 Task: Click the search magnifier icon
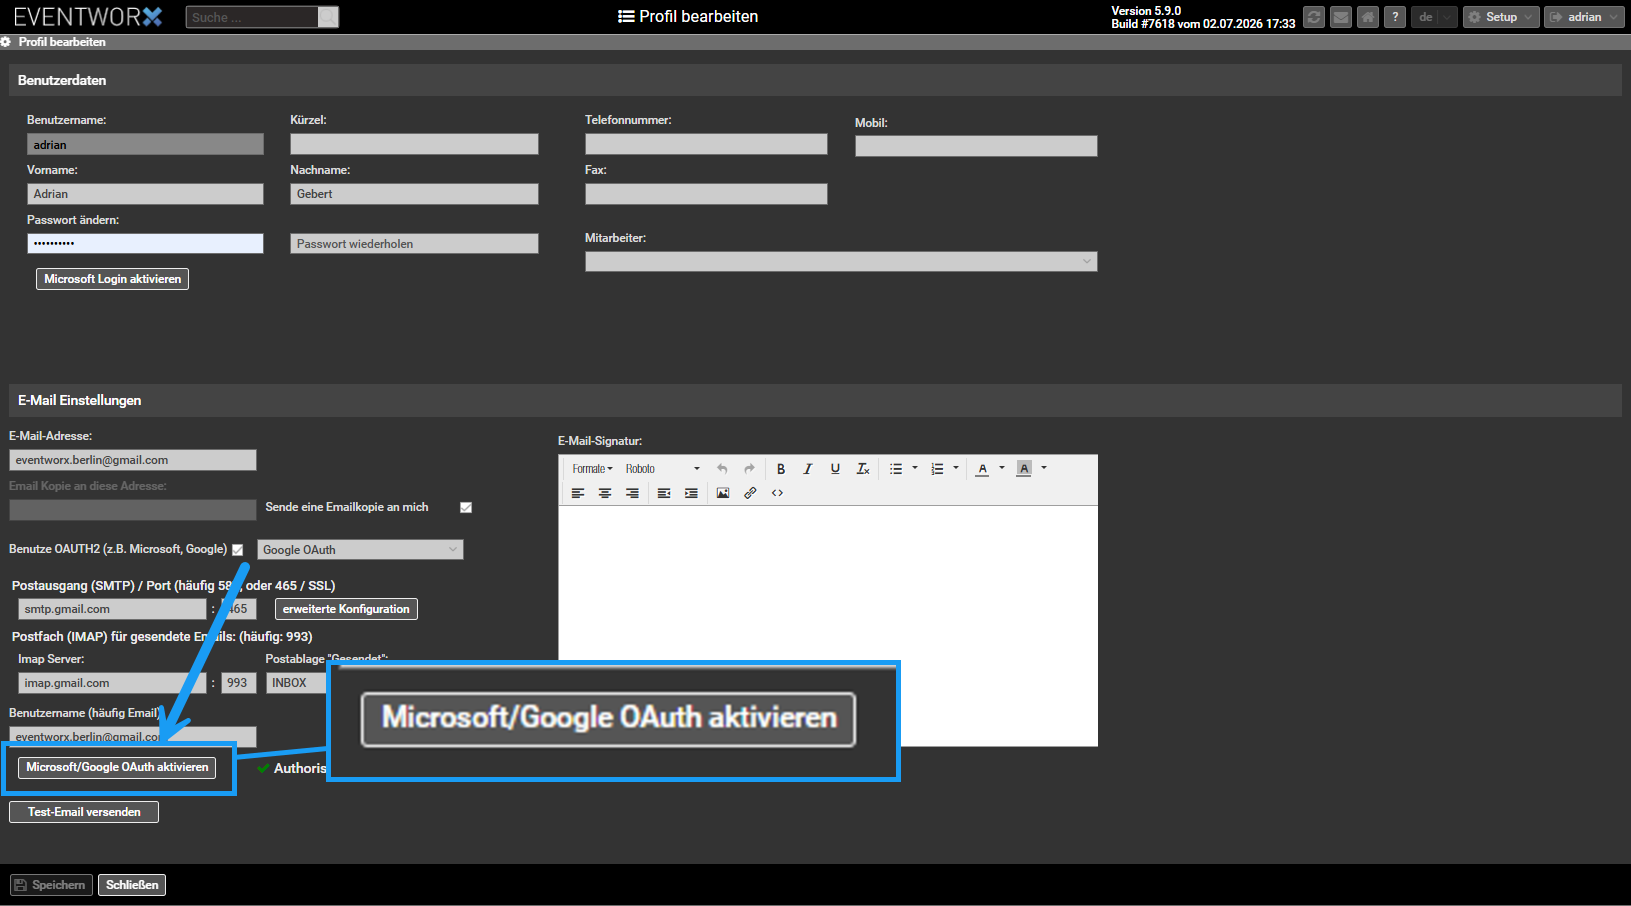click(328, 17)
